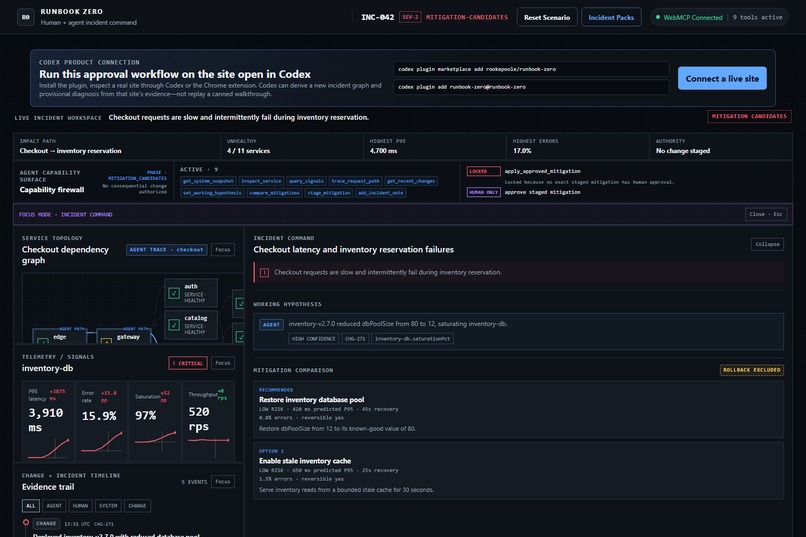This screenshot has height=537, width=806.
Task: Click the R0 Runbook Zero logo icon
Action: coord(26,17)
